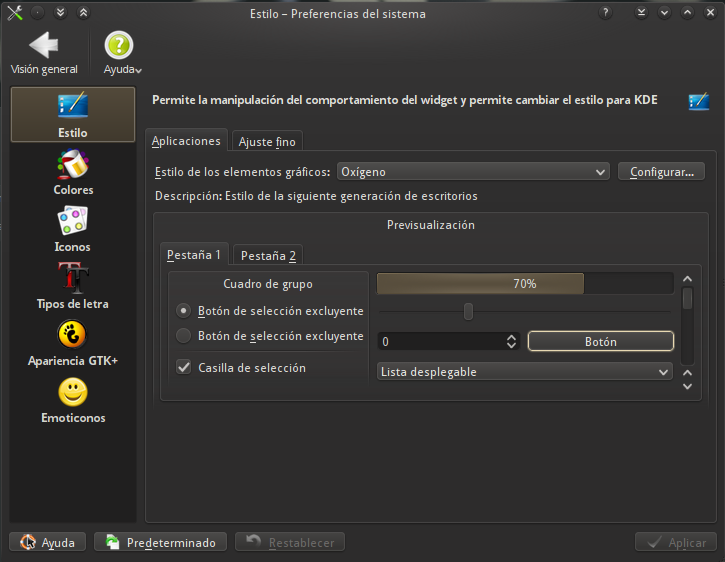This screenshot has width=725, height=562.
Task: Click the preview scrollbar thumb
Action: (x=688, y=298)
